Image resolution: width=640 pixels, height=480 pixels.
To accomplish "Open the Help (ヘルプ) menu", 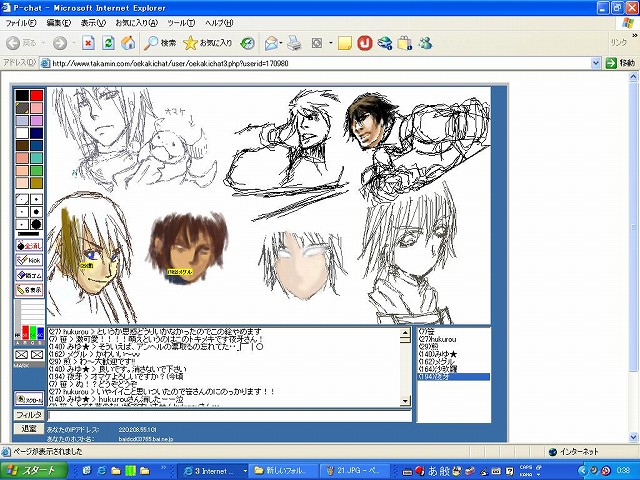I will 219,23.
